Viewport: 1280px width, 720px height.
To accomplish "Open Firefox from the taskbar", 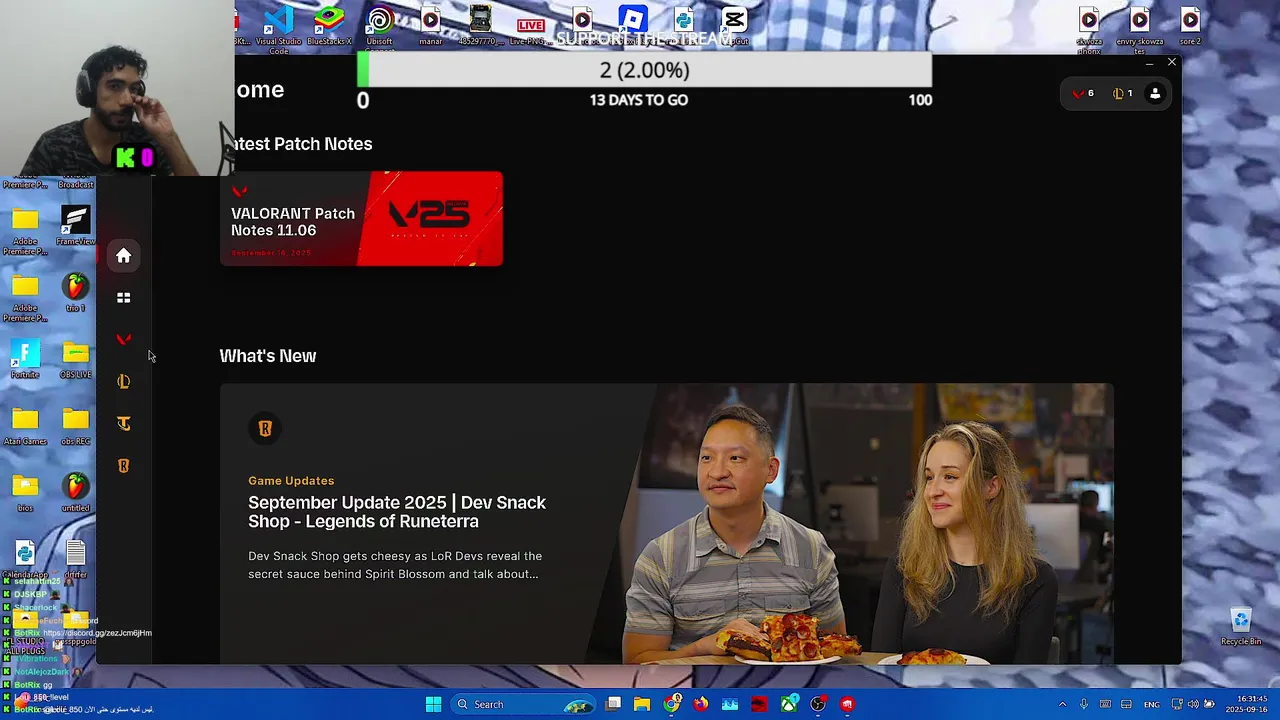I will pos(701,704).
